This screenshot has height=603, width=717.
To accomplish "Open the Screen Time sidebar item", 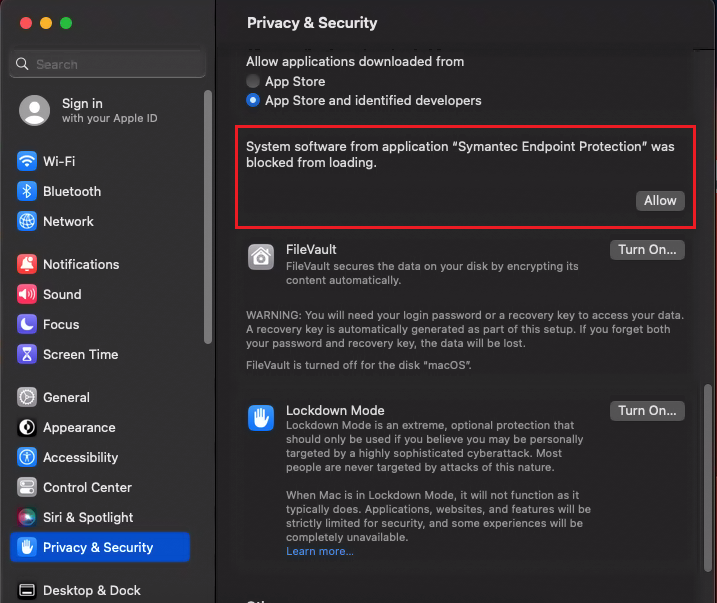I will (x=100, y=354).
